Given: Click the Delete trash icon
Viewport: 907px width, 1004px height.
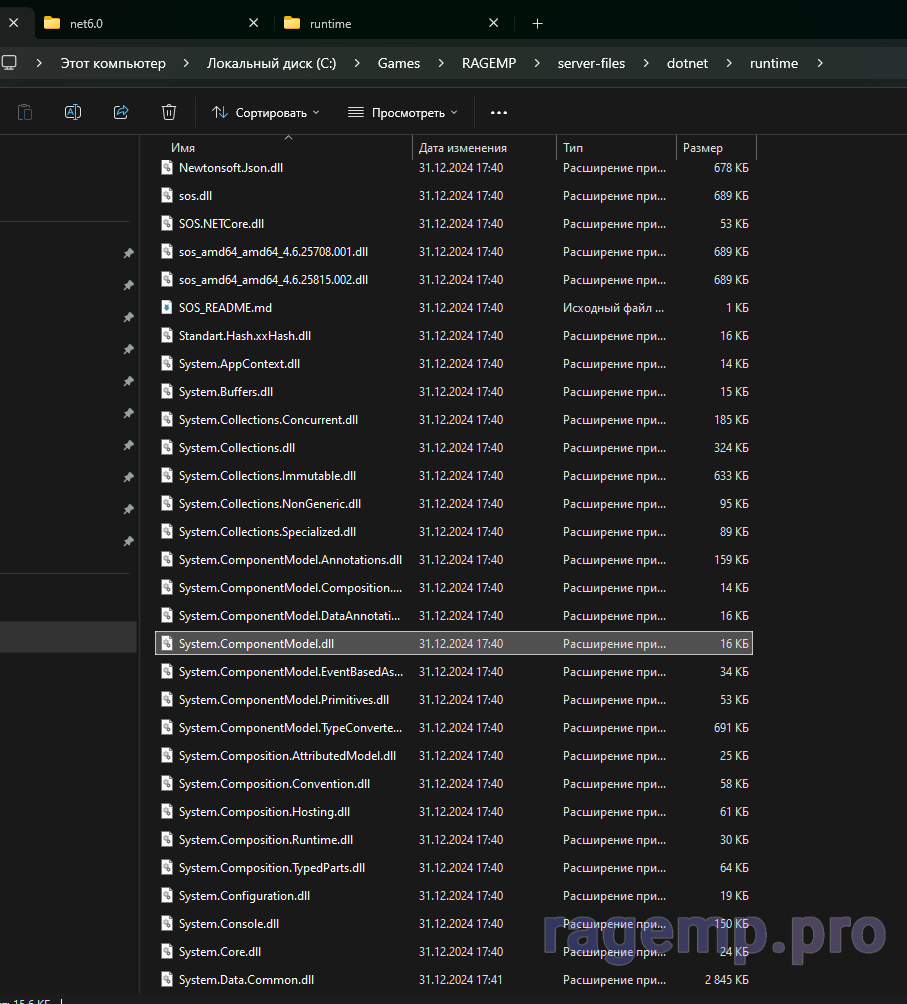Looking at the screenshot, I should [x=169, y=112].
